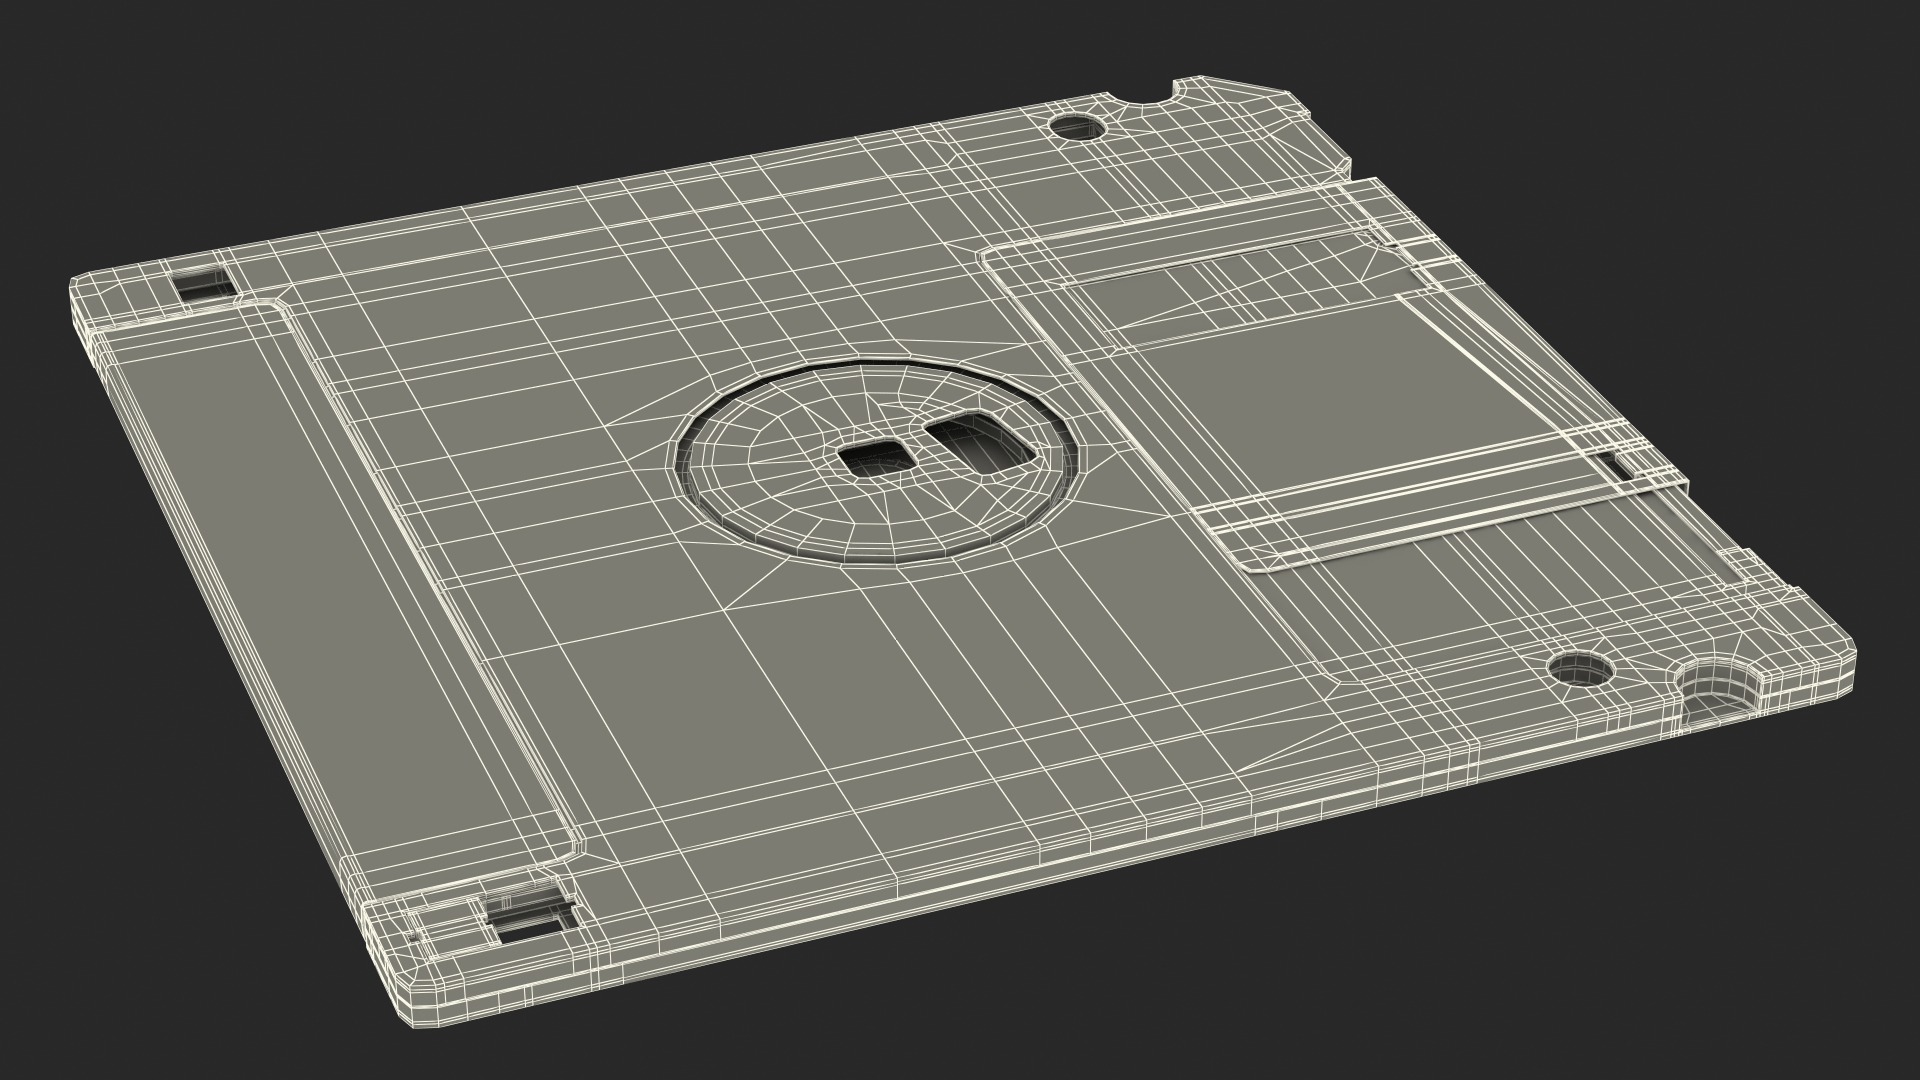Click the round hole near top edge
1920x1080 pixels.
click(x=1075, y=127)
